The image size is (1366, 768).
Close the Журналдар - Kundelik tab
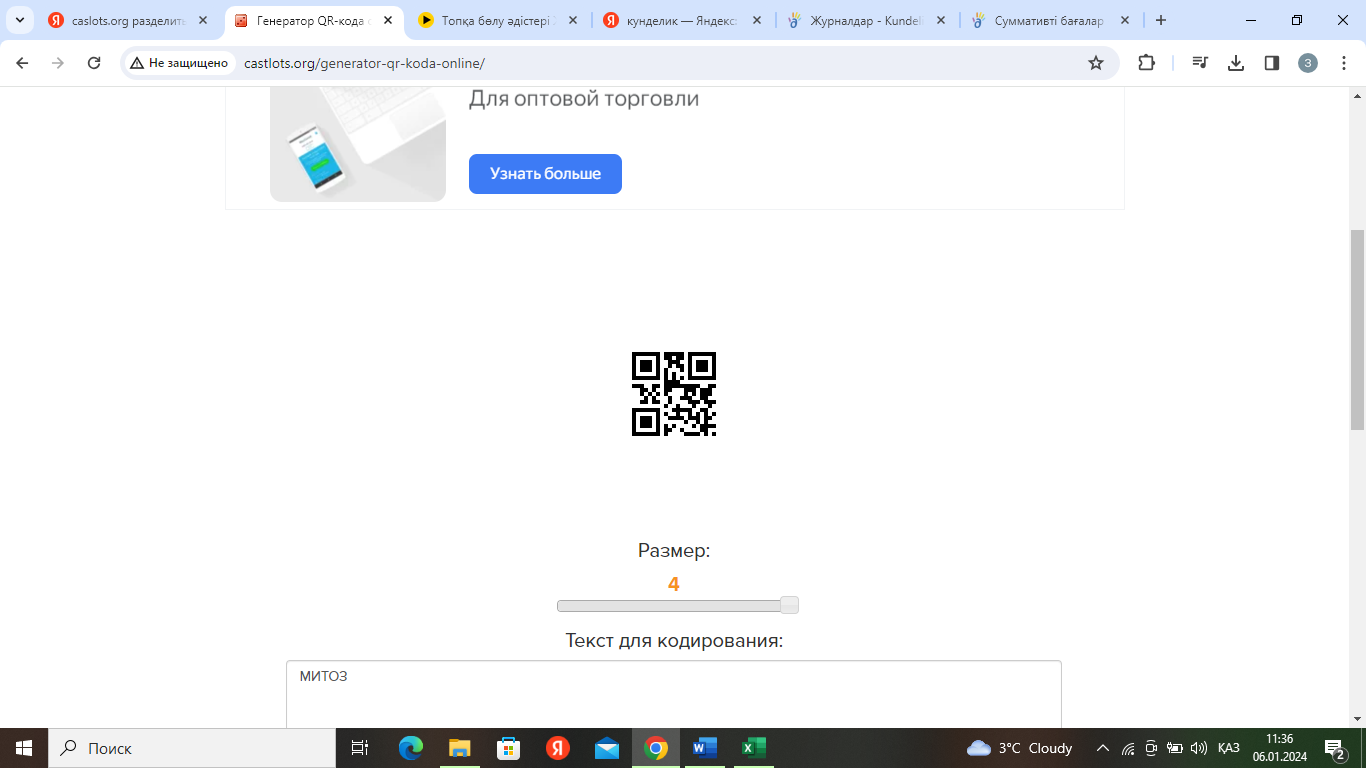tap(941, 20)
